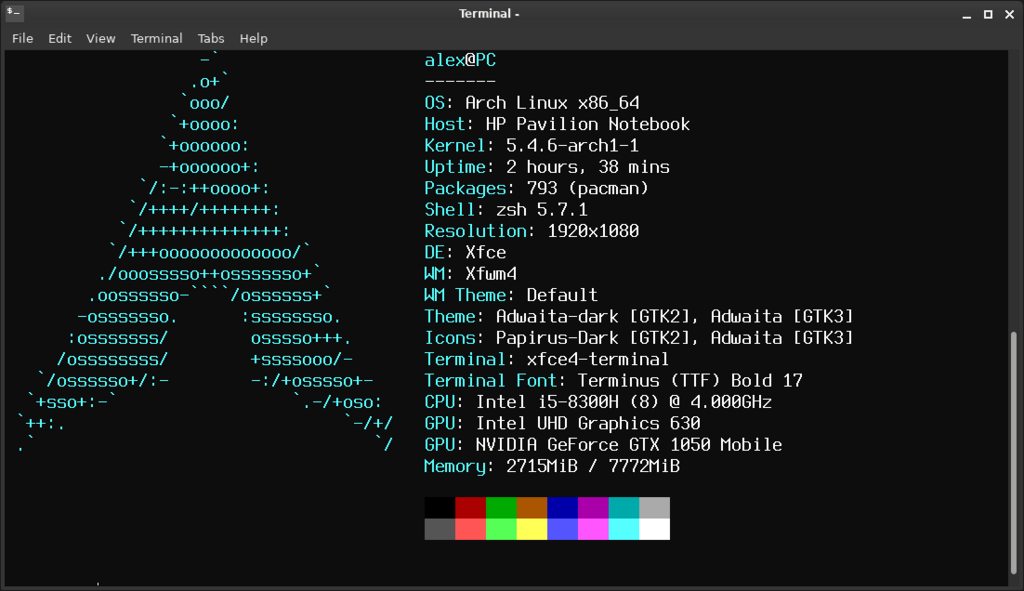1024x591 pixels.
Task: Maximize the Terminal window
Action: 988,14
